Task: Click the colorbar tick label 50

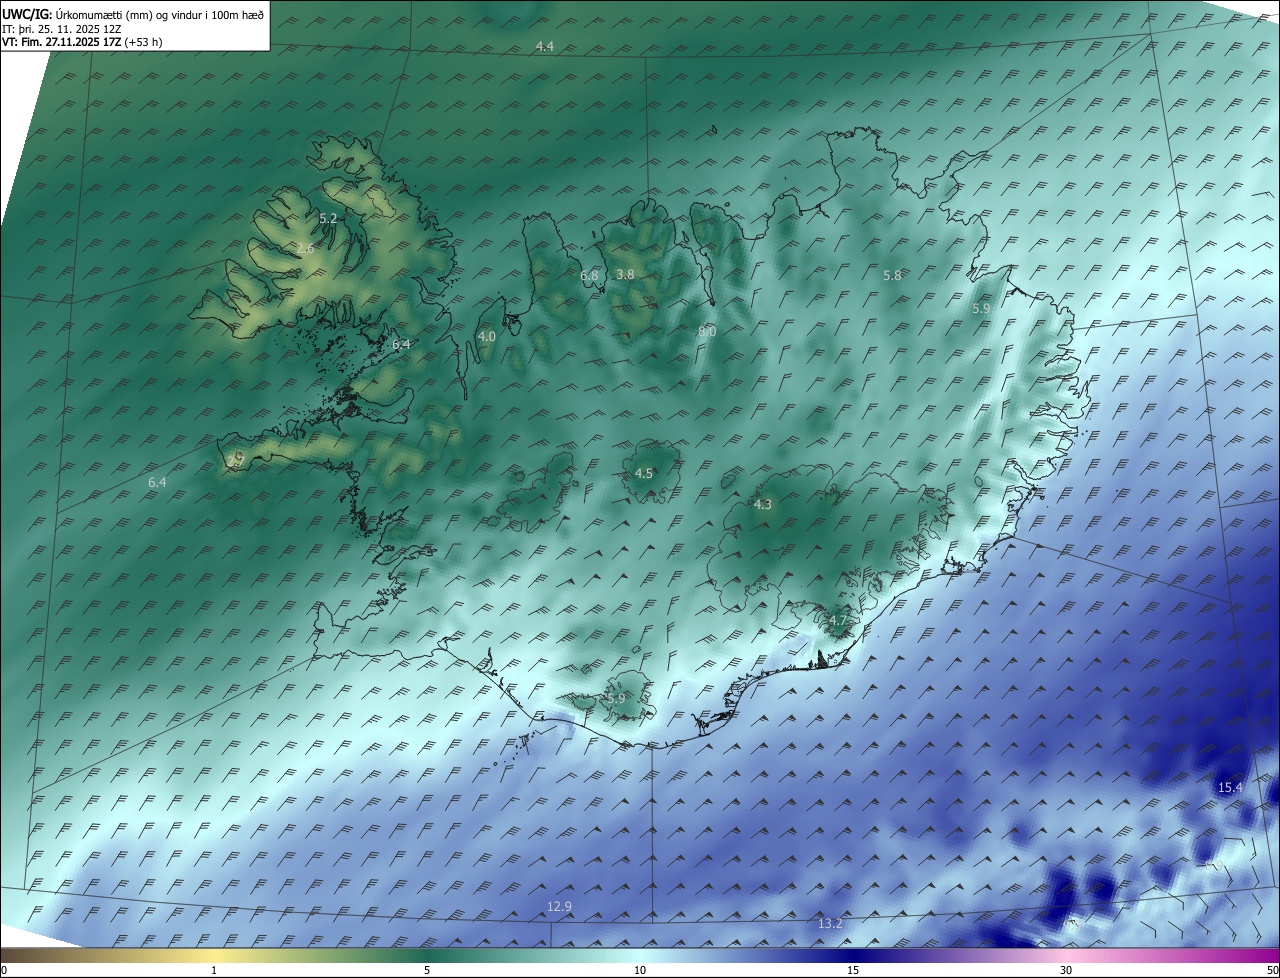Action: coord(1272,970)
